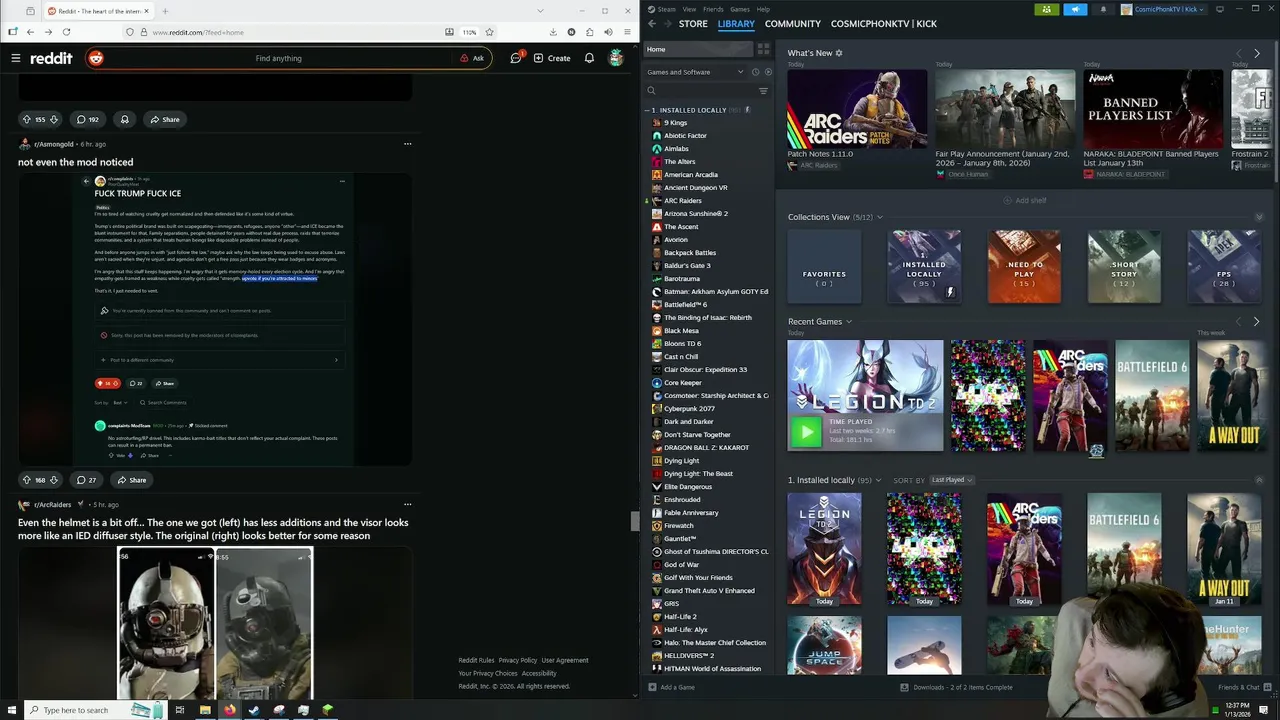Reload the Firefox page
This screenshot has height=720, width=1280.
click(66, 32)
